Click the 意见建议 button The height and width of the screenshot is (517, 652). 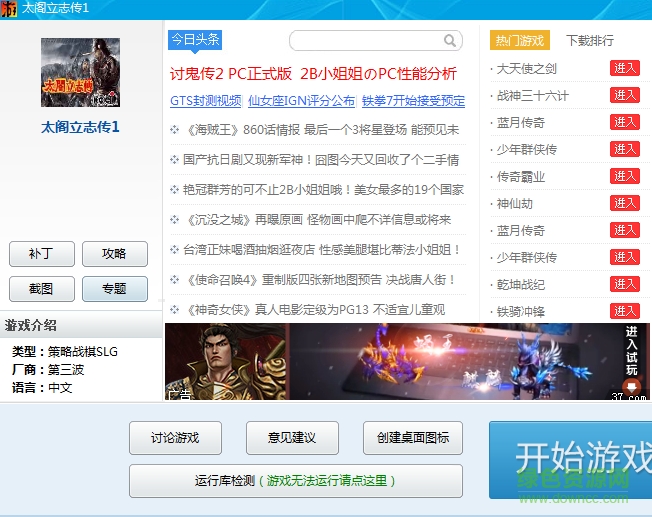click(x=292, y=438)
